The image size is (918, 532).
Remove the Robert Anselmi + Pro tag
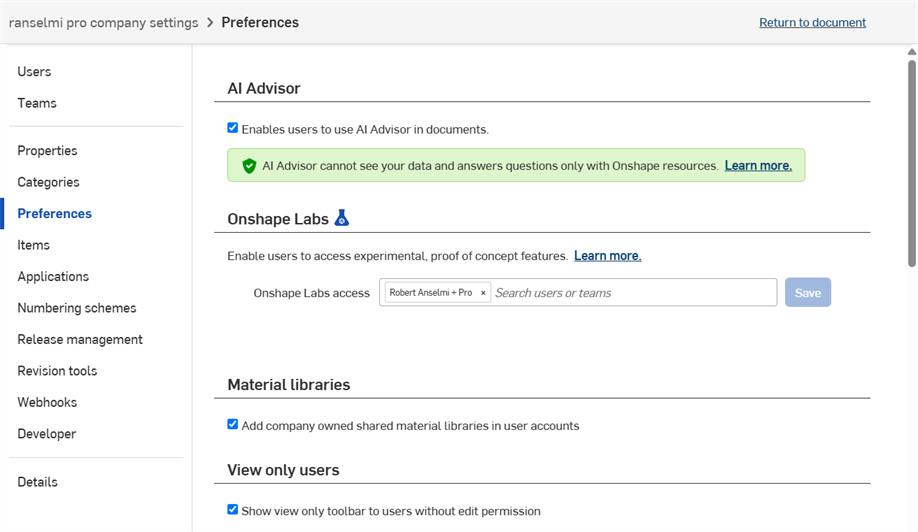tap(483, 293)
